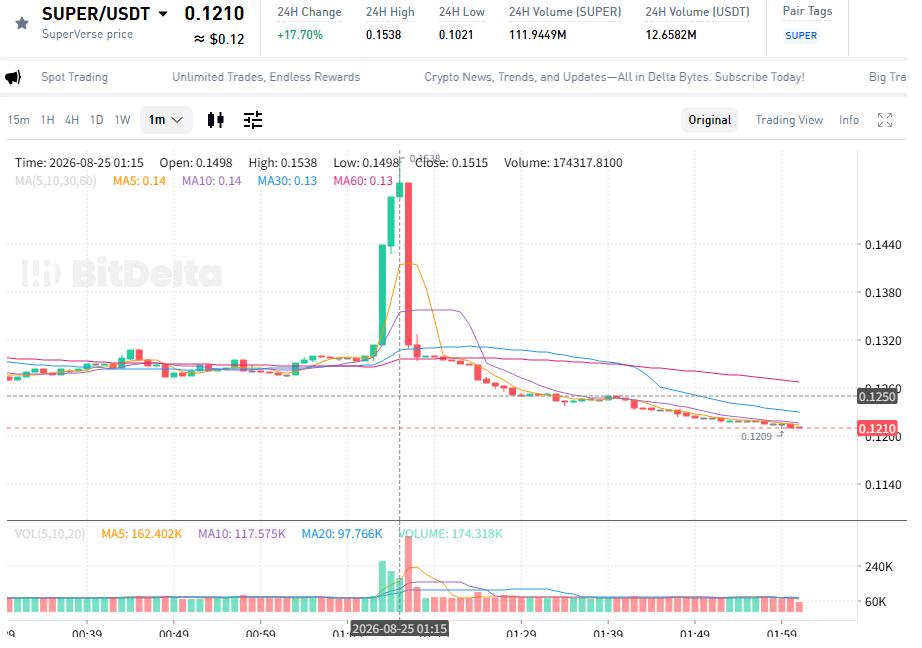The height and width of the screenshot is (648, 922).
Task: Click the 0.1209 low price marker
Action: 756,436
